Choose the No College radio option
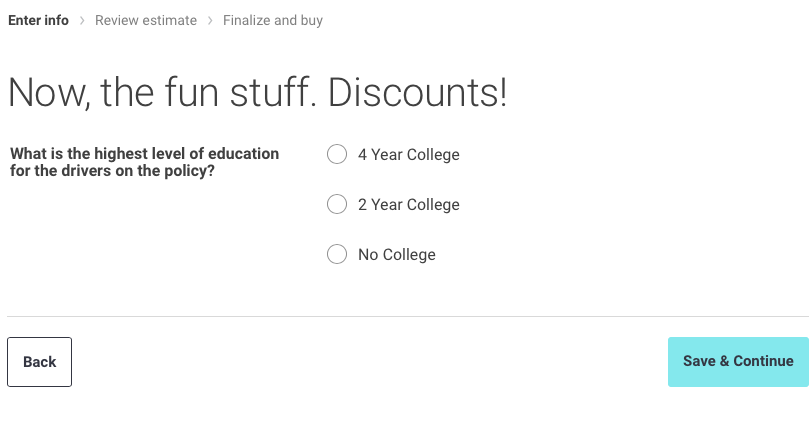This screenshot has width=811, height=444. [337, 254]
